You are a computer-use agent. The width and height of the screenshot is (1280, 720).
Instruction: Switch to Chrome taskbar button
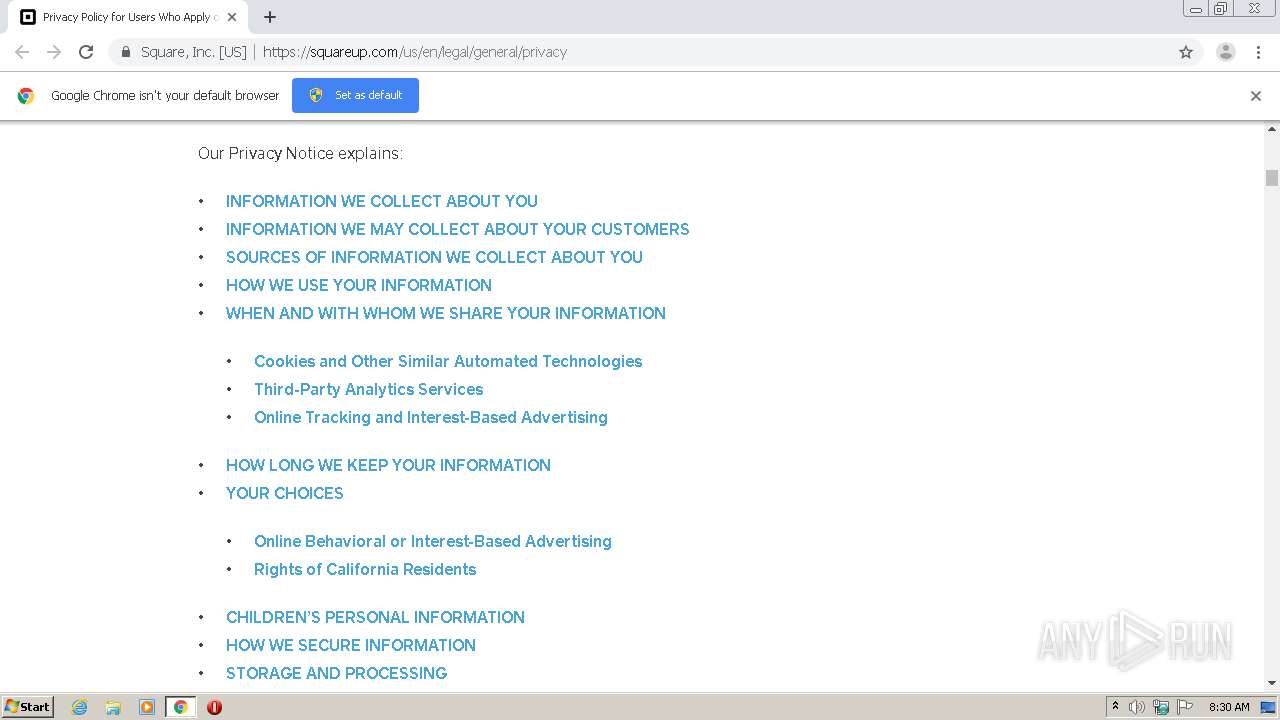(180, 707)
